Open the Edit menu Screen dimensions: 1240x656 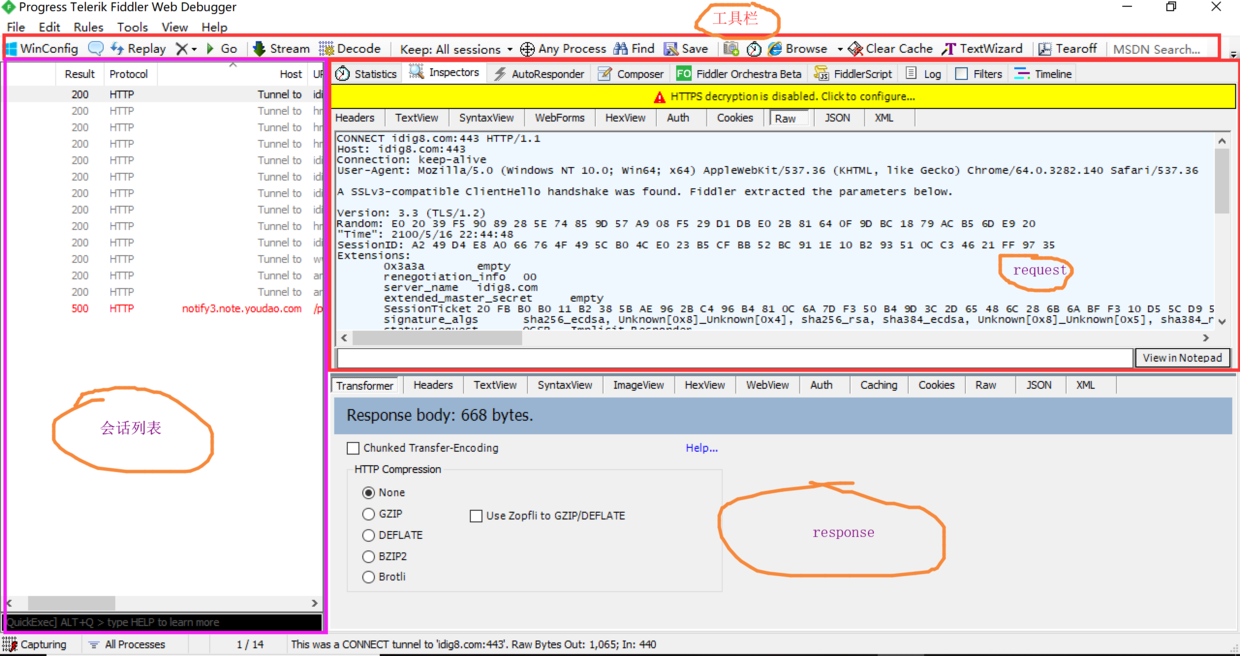(x=49, y=27)
